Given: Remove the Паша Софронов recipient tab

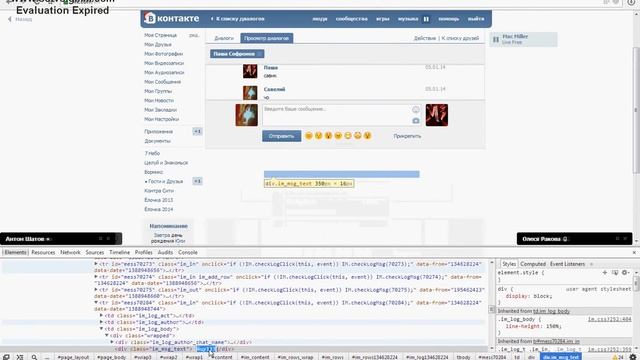Looking at the screenshot, I should [x=259, y=54].
